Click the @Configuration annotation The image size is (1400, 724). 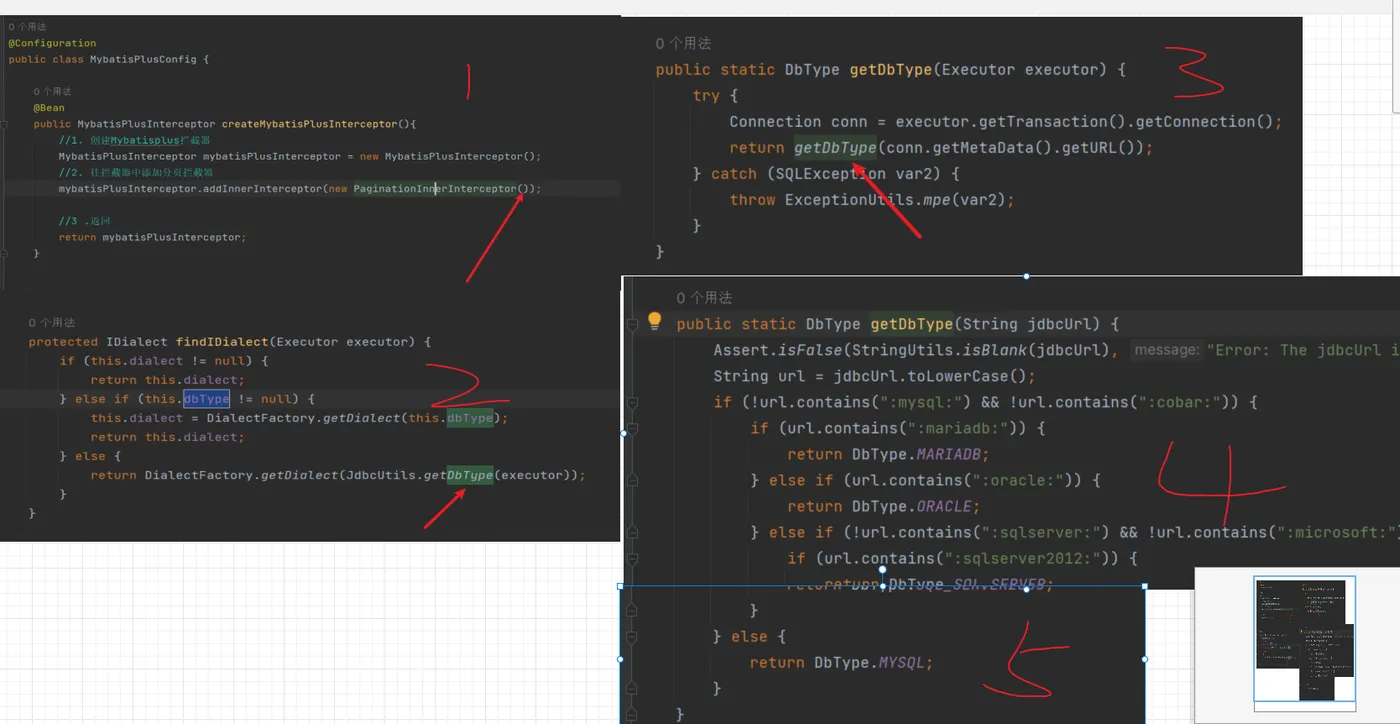(52, 43)
